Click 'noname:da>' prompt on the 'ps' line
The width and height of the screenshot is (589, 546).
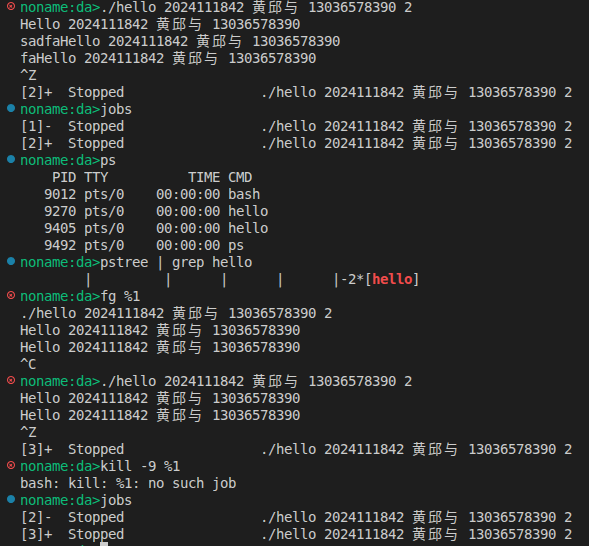tap(60, 160)
